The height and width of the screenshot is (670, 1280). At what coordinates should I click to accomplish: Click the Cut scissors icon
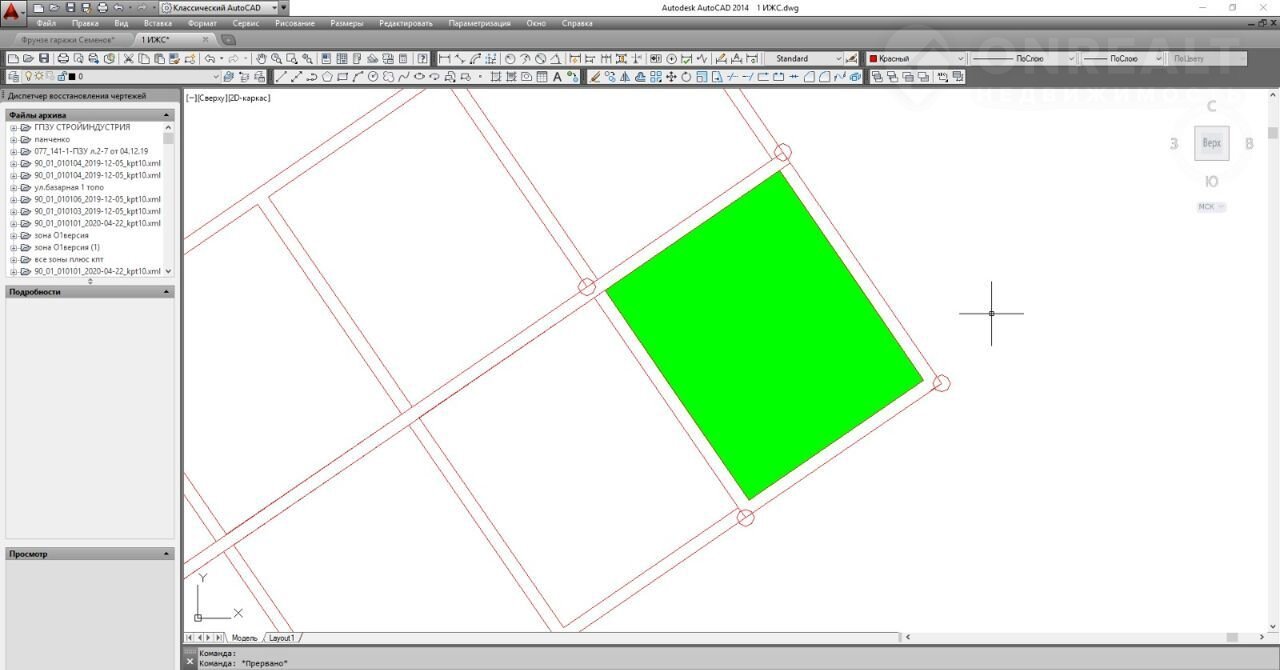click(x=129, y=59)
